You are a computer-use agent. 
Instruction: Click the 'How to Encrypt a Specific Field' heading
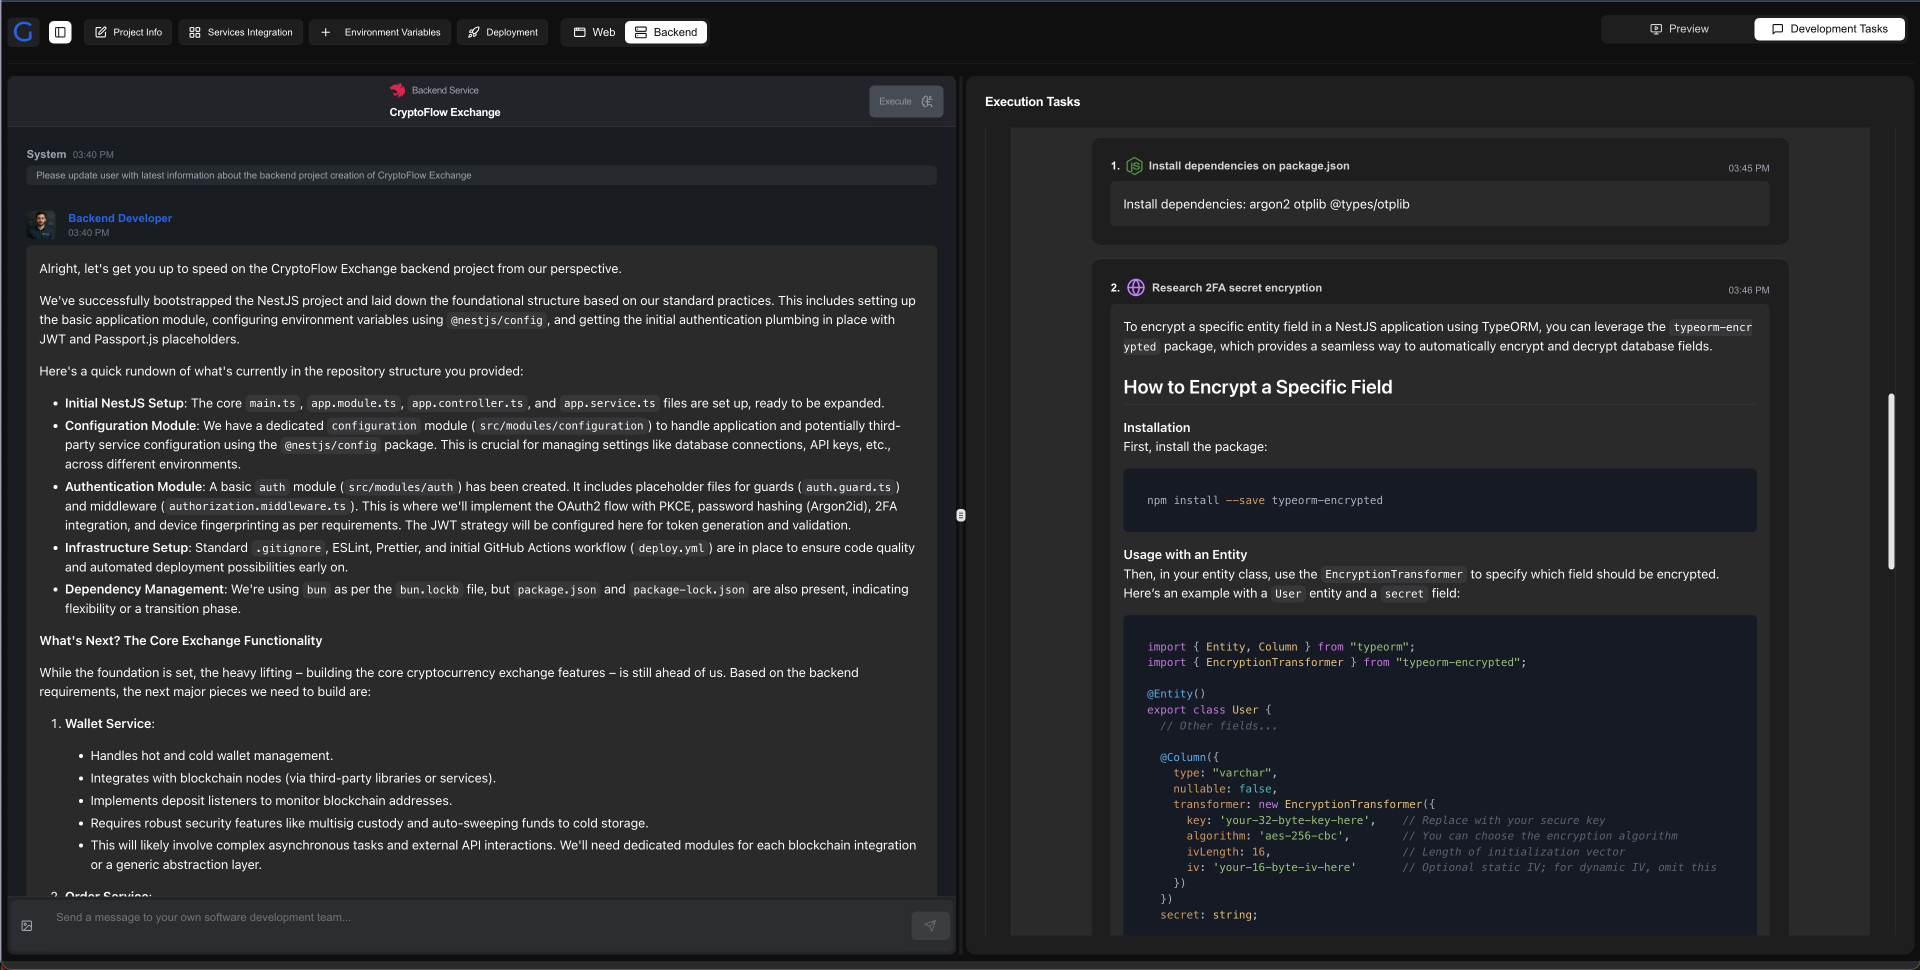[x=1258, y=387]
